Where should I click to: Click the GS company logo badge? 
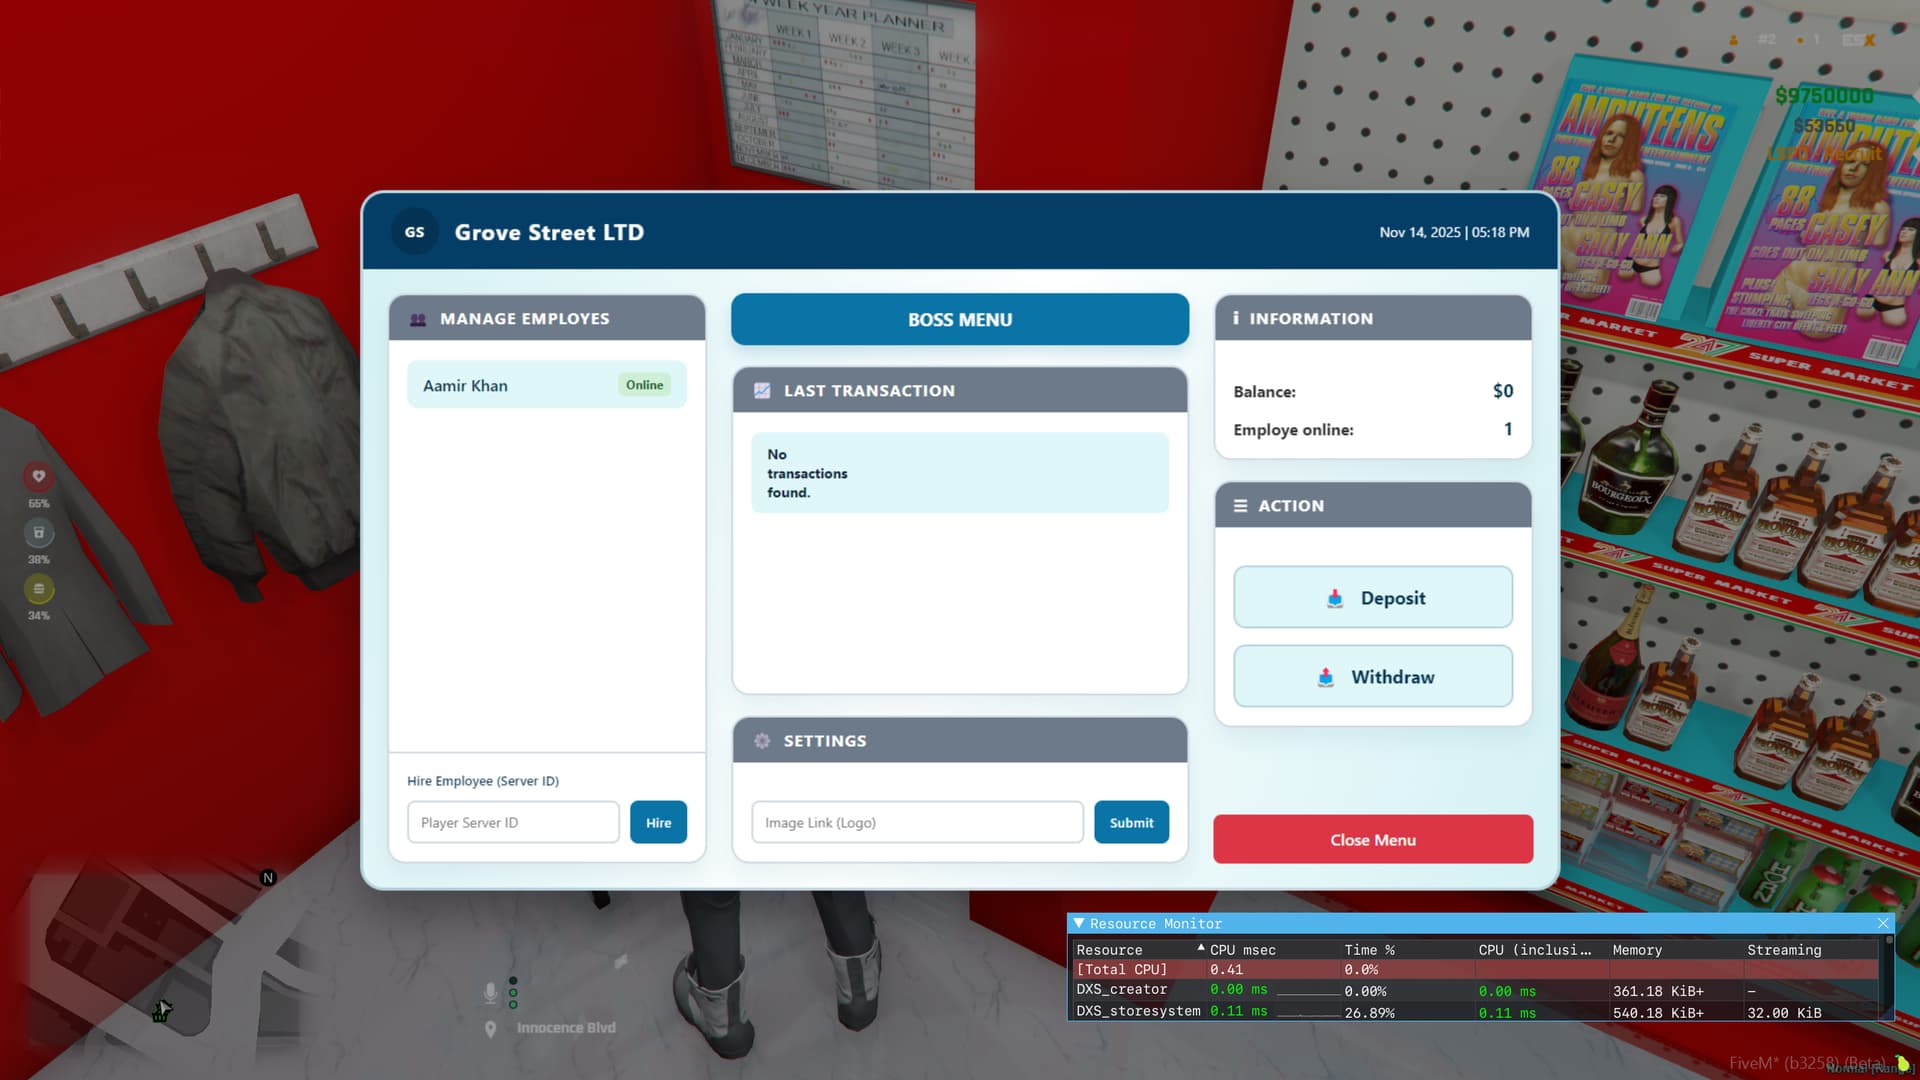point(414,232)
